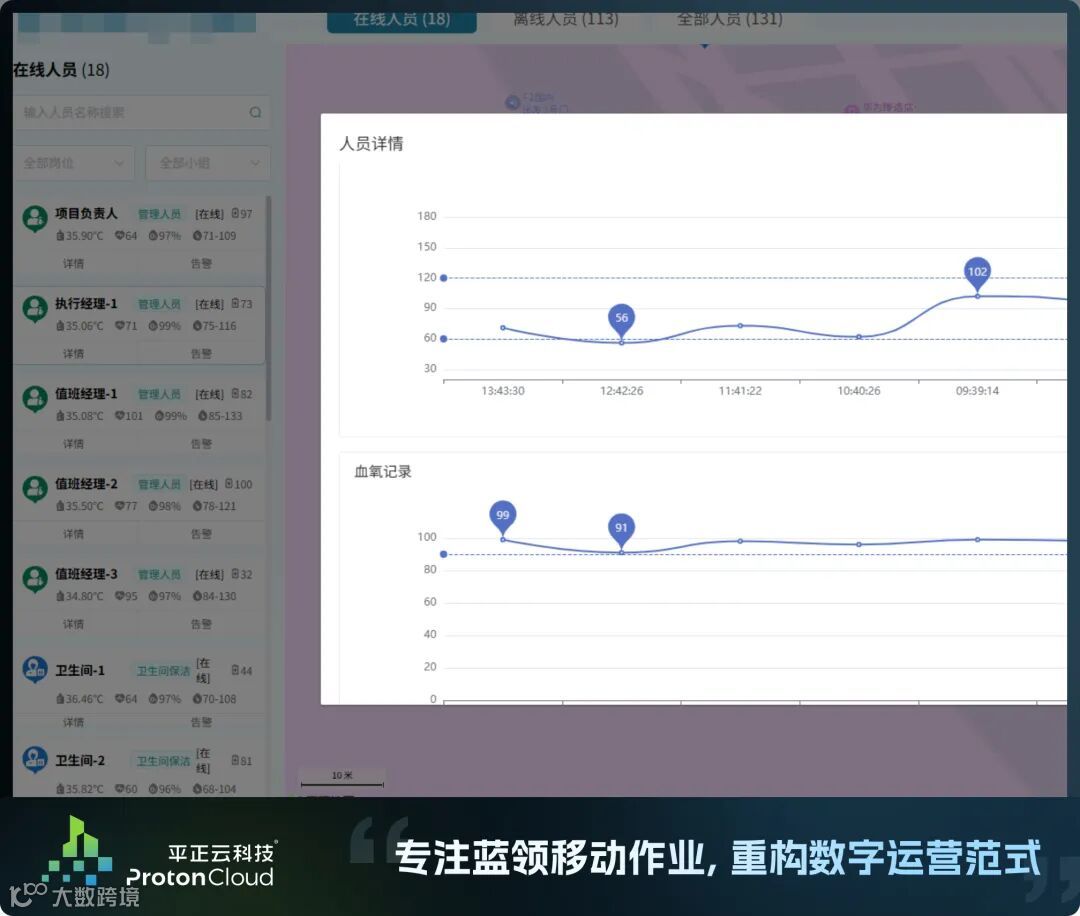Image resolution: width=1080 pixels, height=916 pixels.
Task: Open 告警 for 值班经理-1
Action: (201, 444)
